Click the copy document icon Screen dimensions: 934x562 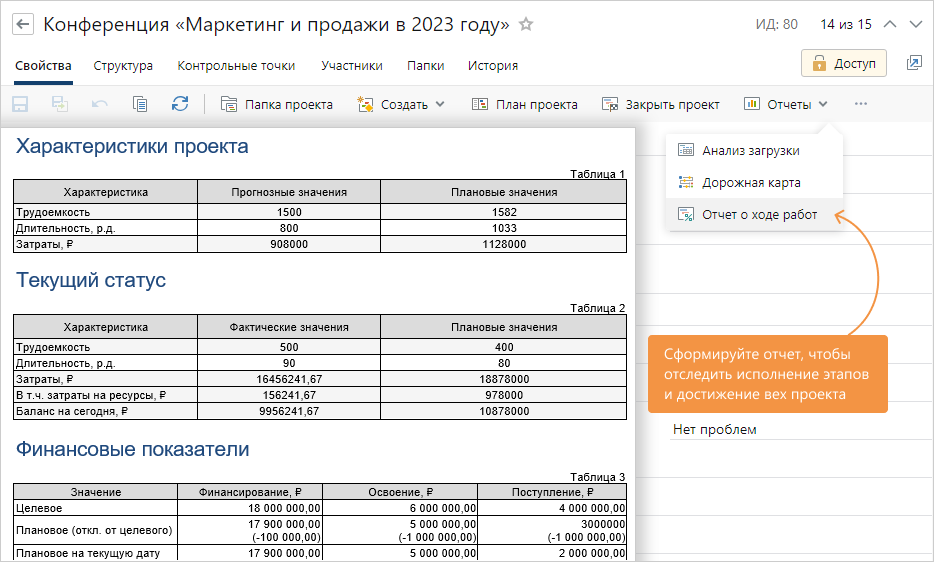(x=140, y=104)
